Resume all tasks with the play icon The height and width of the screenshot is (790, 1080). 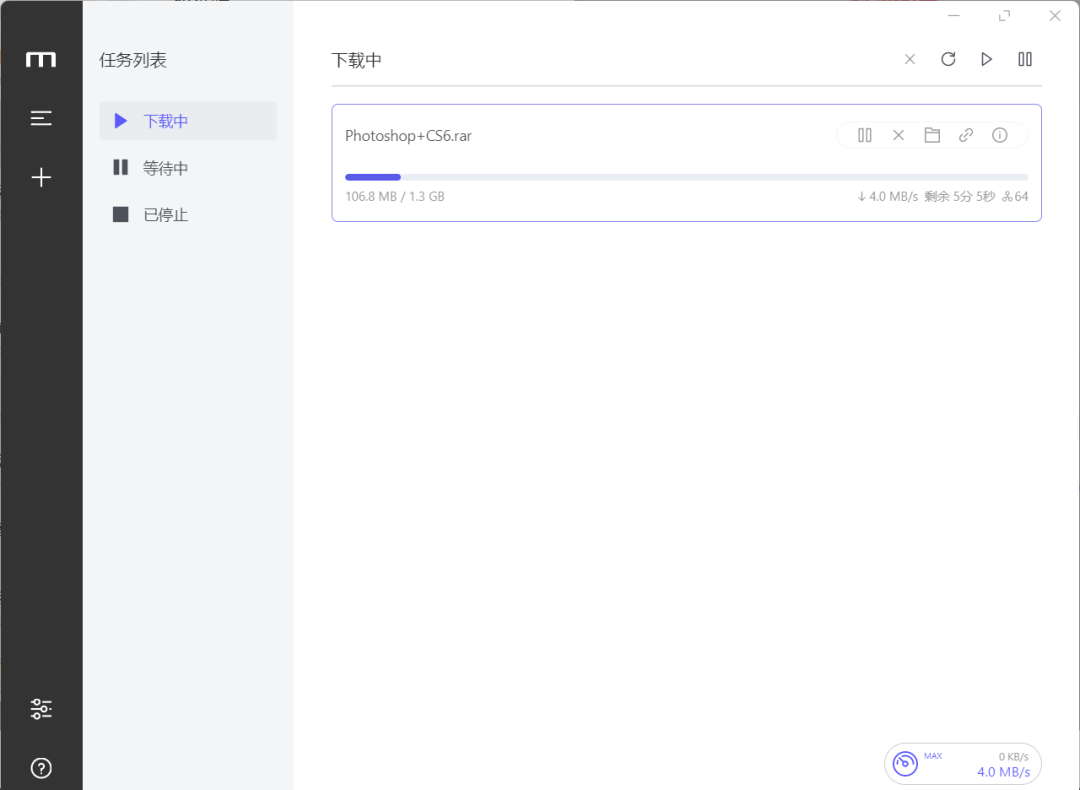[986, 59]
